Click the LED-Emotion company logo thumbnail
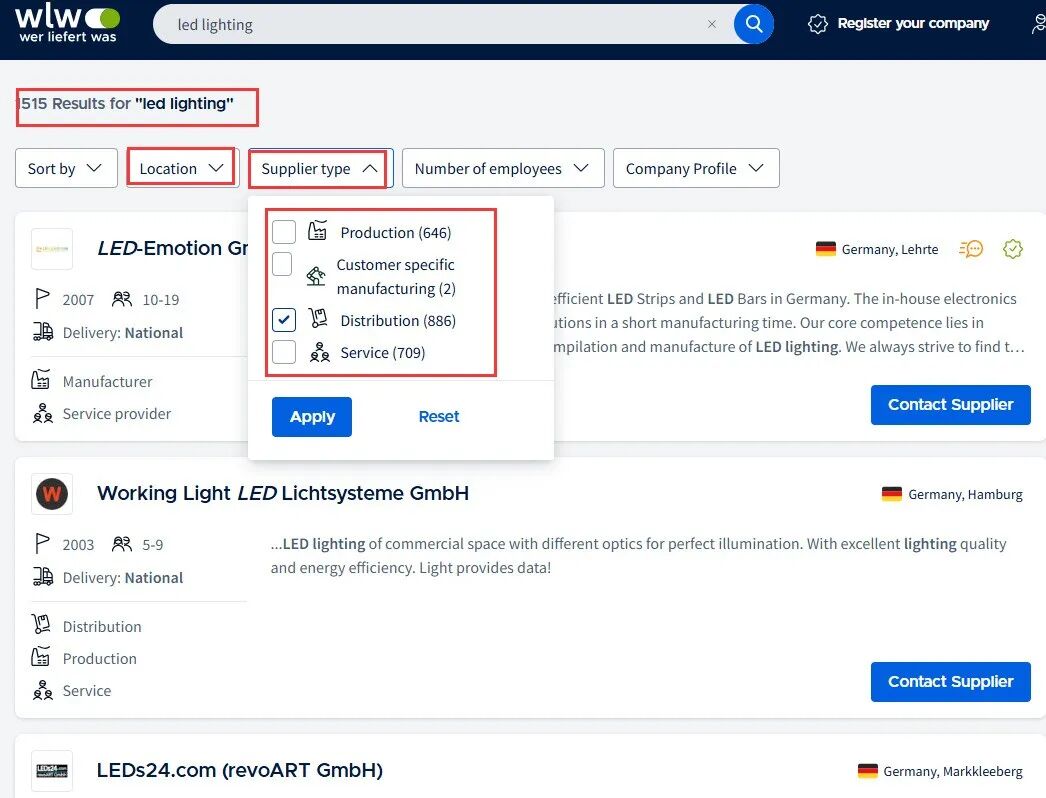Image resolution: width=1046 pixels, height=798 pixels. 52,249
